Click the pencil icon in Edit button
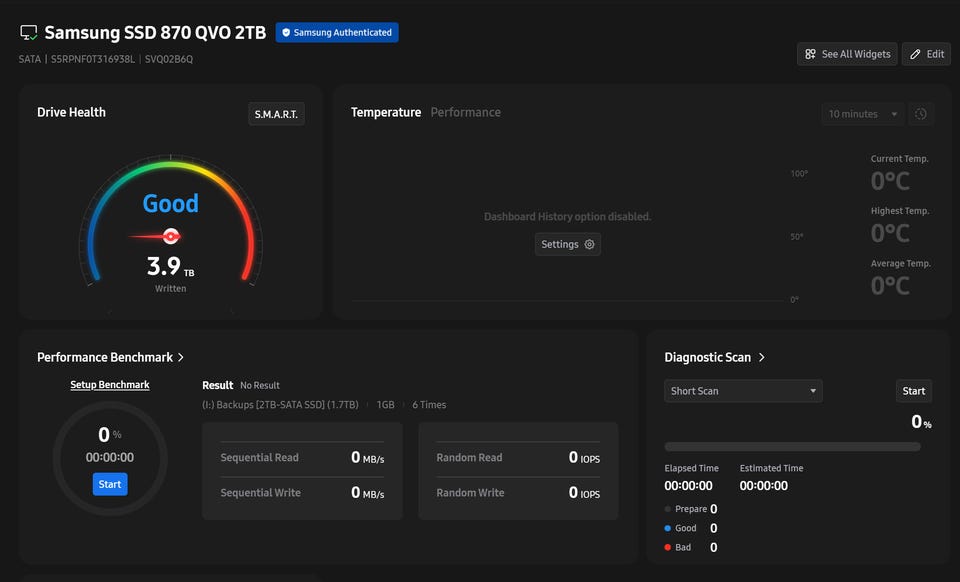960x582 pixels. coord(915,54)
